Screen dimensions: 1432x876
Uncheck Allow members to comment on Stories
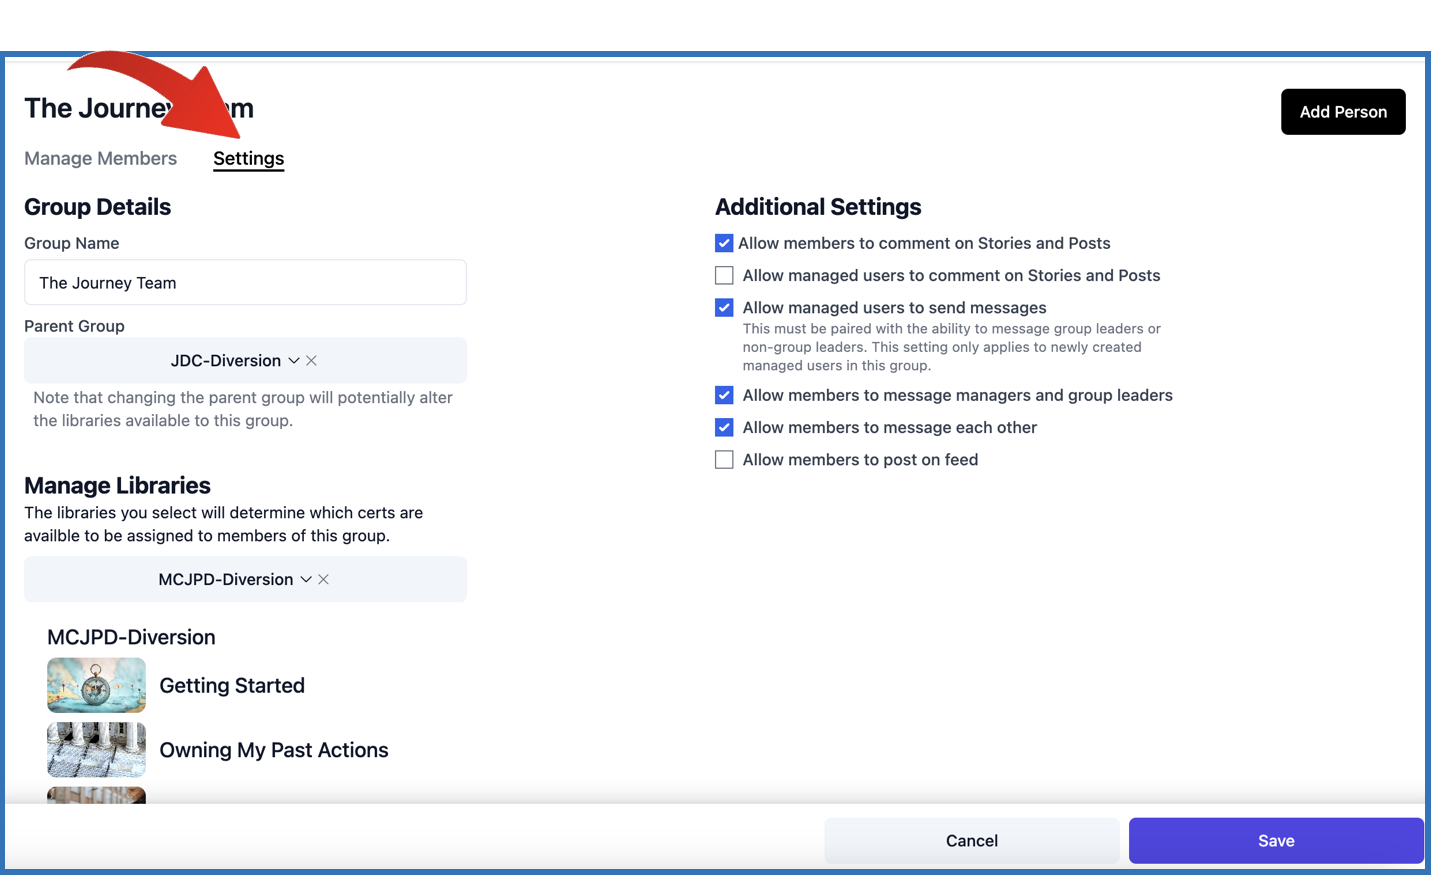(x=724, y=243)
